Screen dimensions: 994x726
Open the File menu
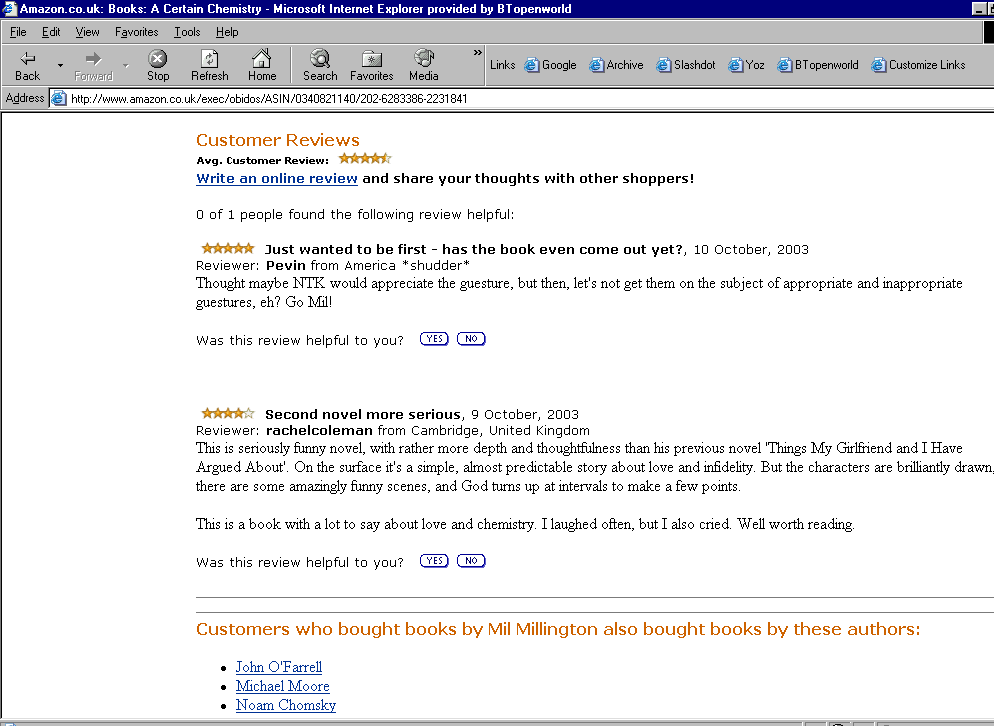18,32
